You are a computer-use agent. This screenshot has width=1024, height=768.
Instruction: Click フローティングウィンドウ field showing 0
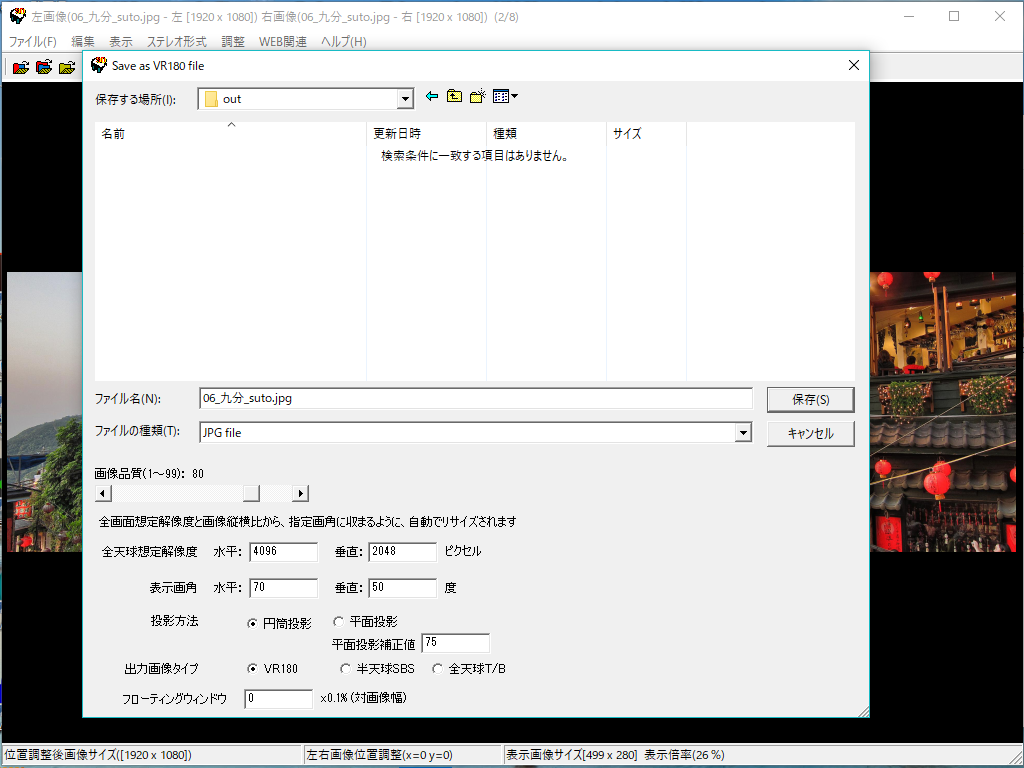(279, 699)
